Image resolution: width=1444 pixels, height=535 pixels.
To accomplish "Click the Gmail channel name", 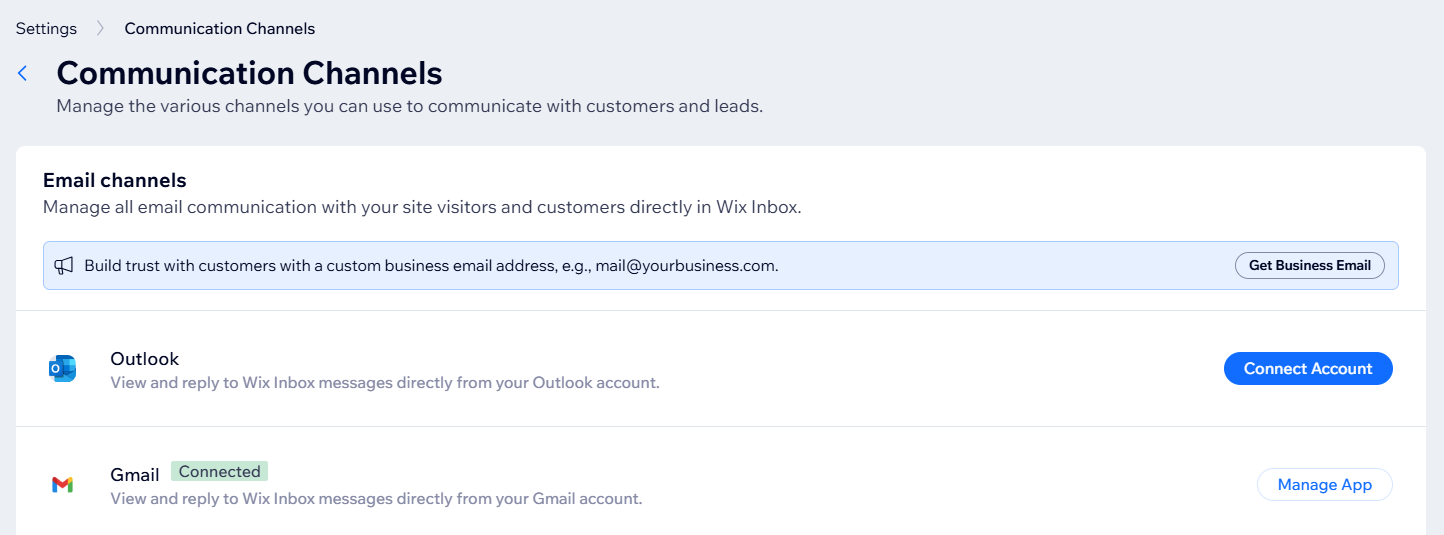I will (x=135, y=473).
